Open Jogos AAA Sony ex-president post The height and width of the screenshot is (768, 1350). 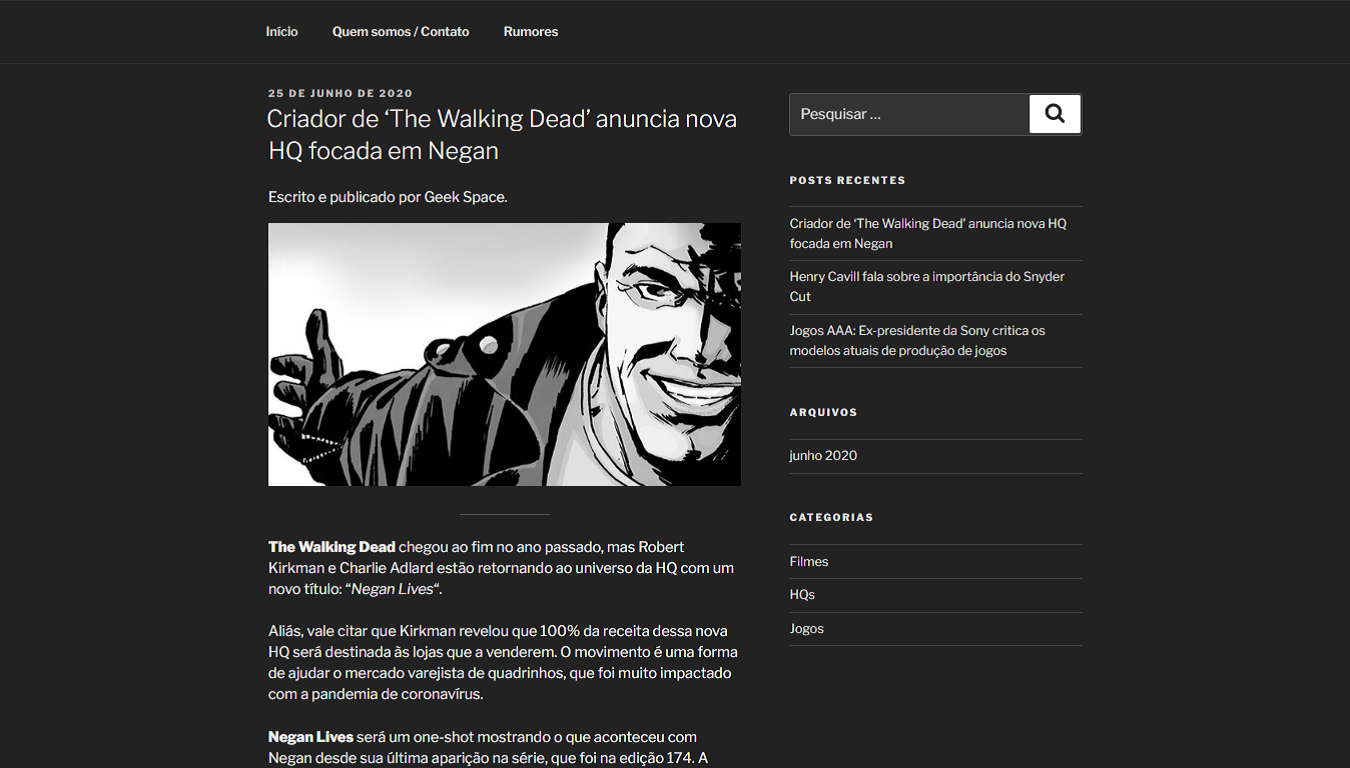click(917, 340)
